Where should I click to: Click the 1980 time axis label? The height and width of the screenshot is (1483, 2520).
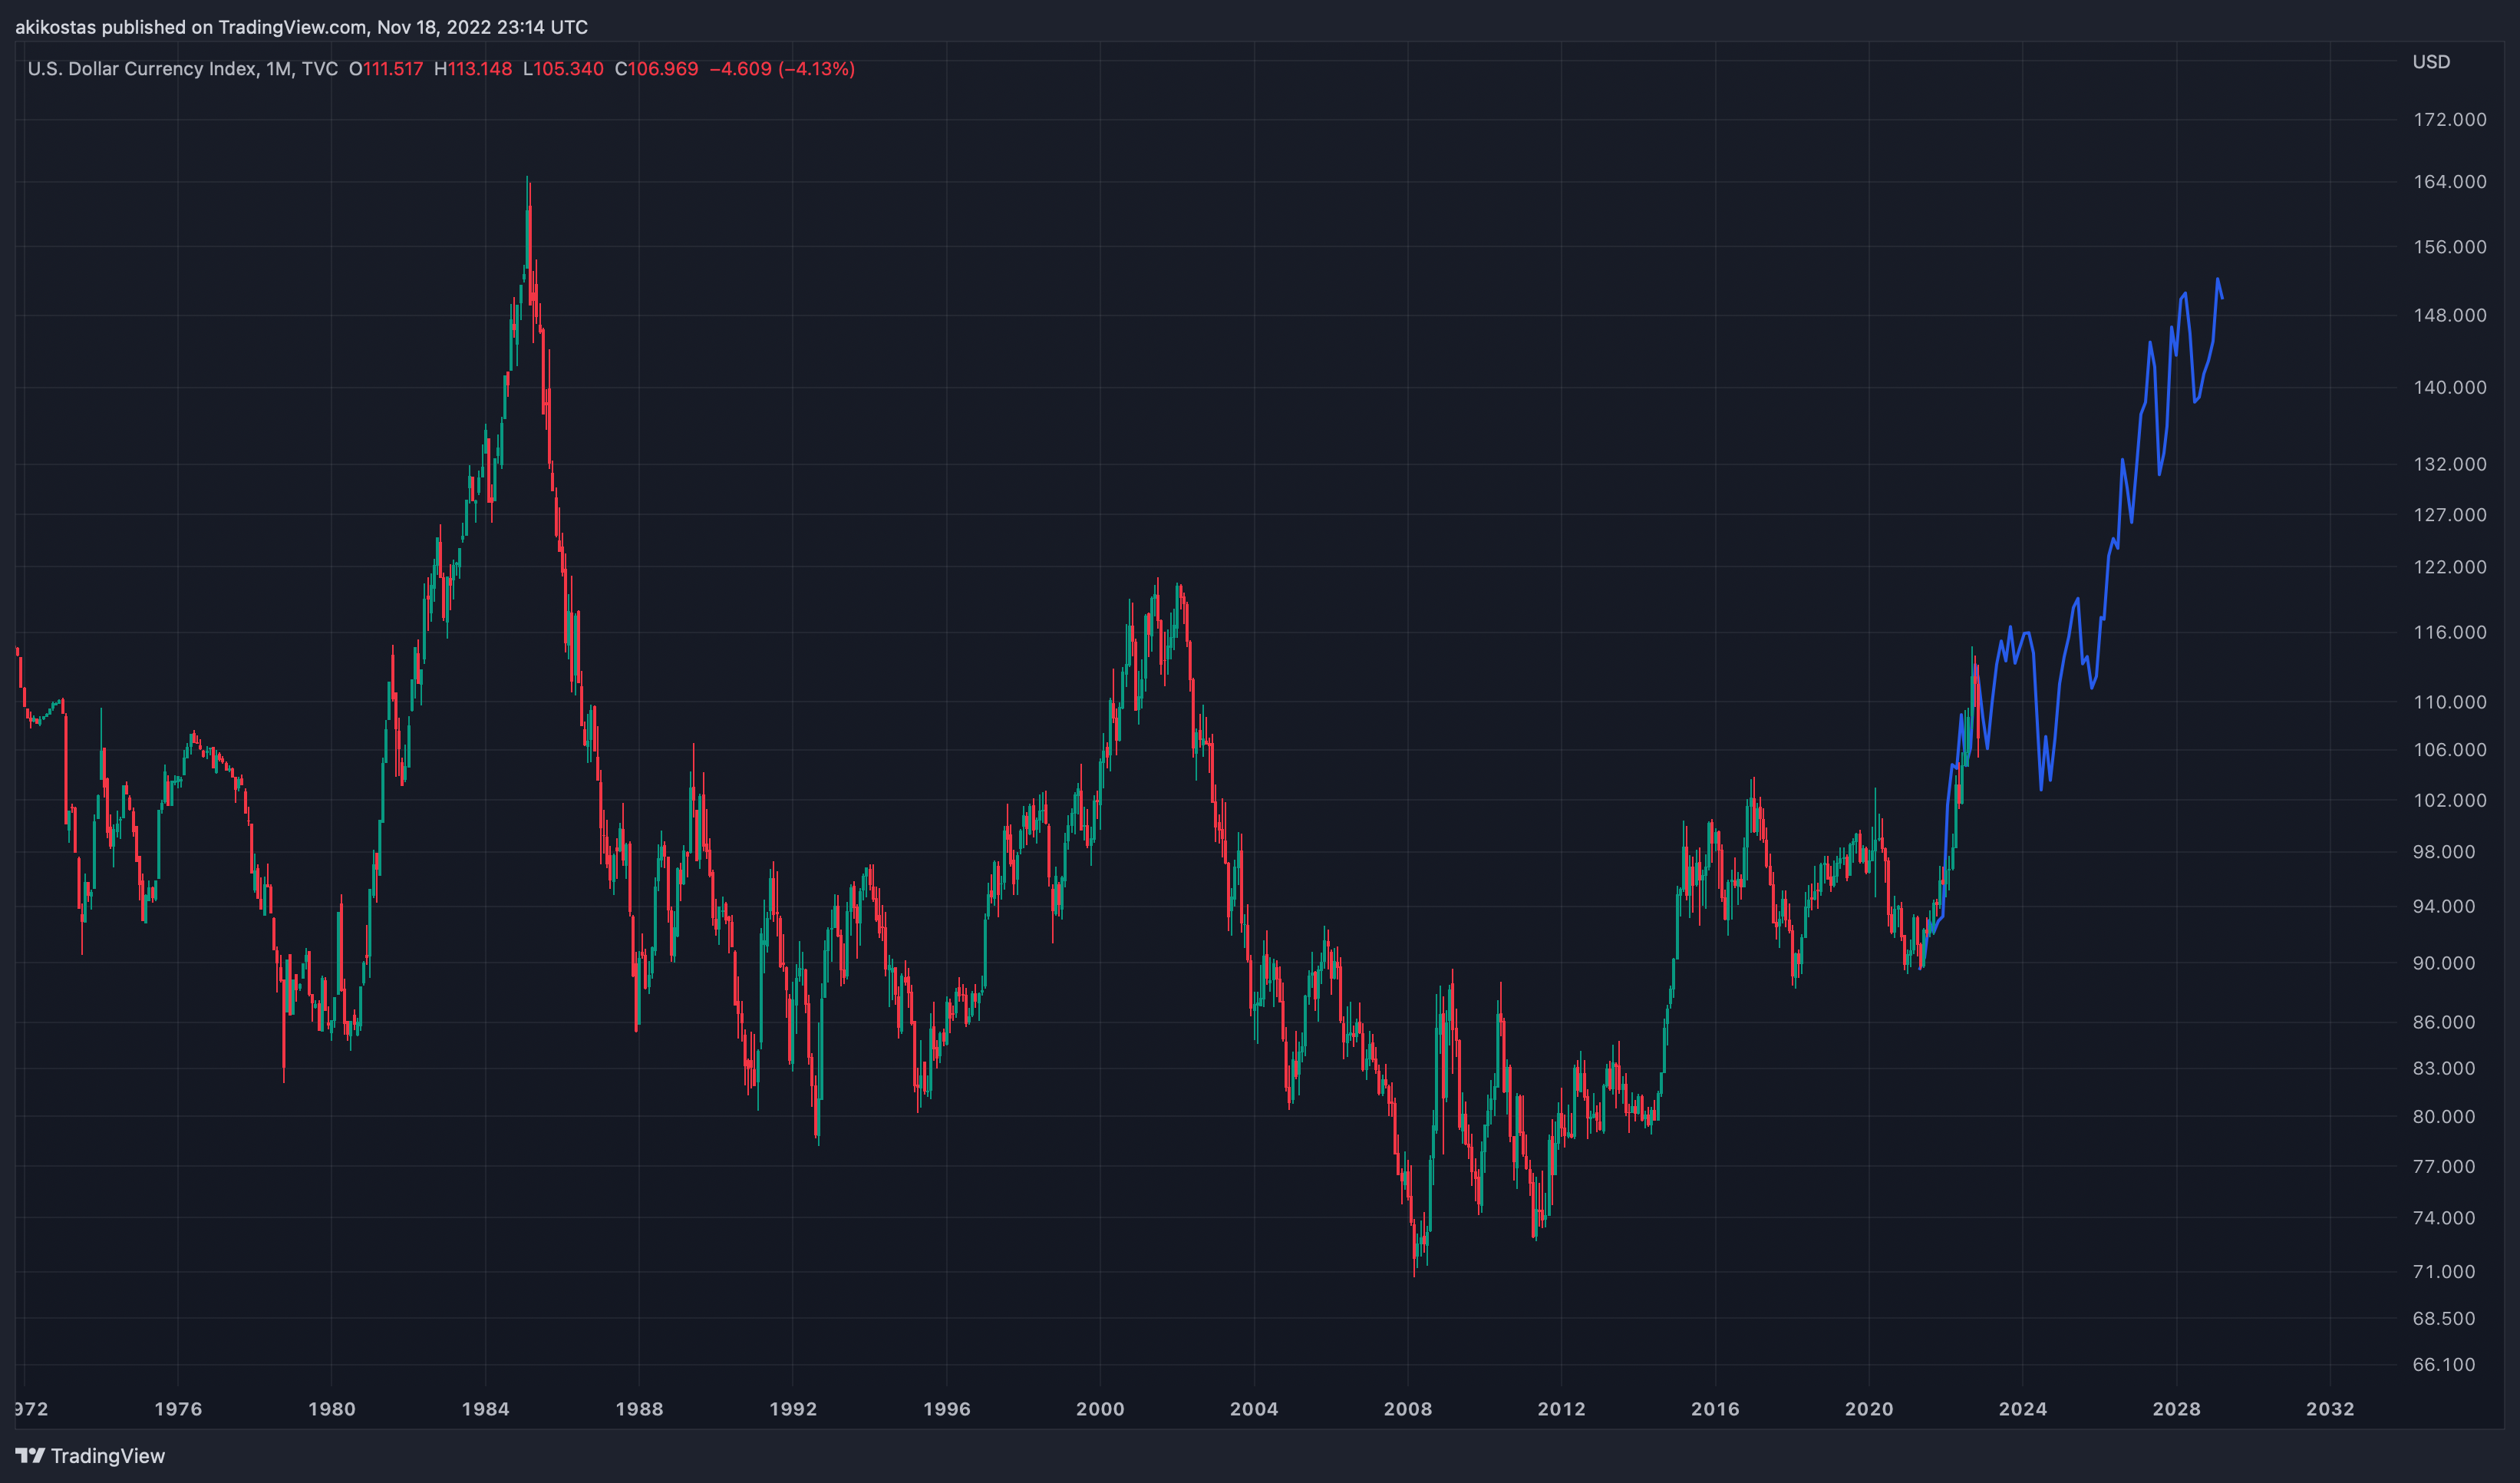click(331, 1409)
